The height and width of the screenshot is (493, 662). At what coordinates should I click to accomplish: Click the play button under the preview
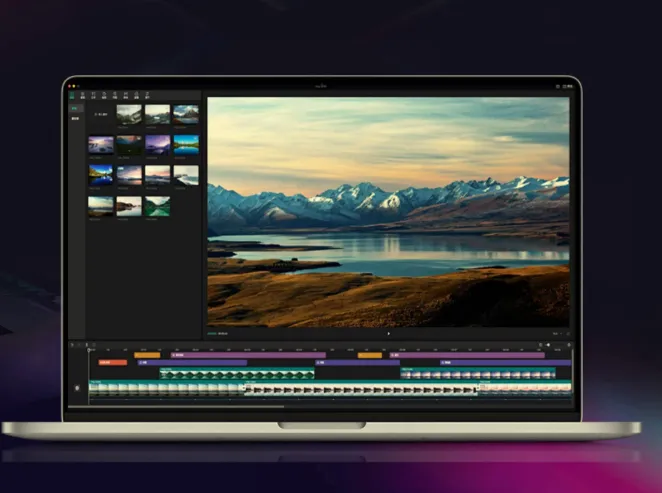click(389, 333)
